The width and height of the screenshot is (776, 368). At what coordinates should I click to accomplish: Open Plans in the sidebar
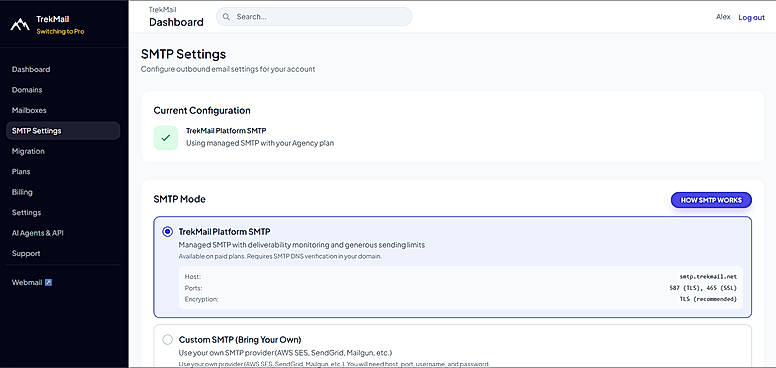pos(21,172)
